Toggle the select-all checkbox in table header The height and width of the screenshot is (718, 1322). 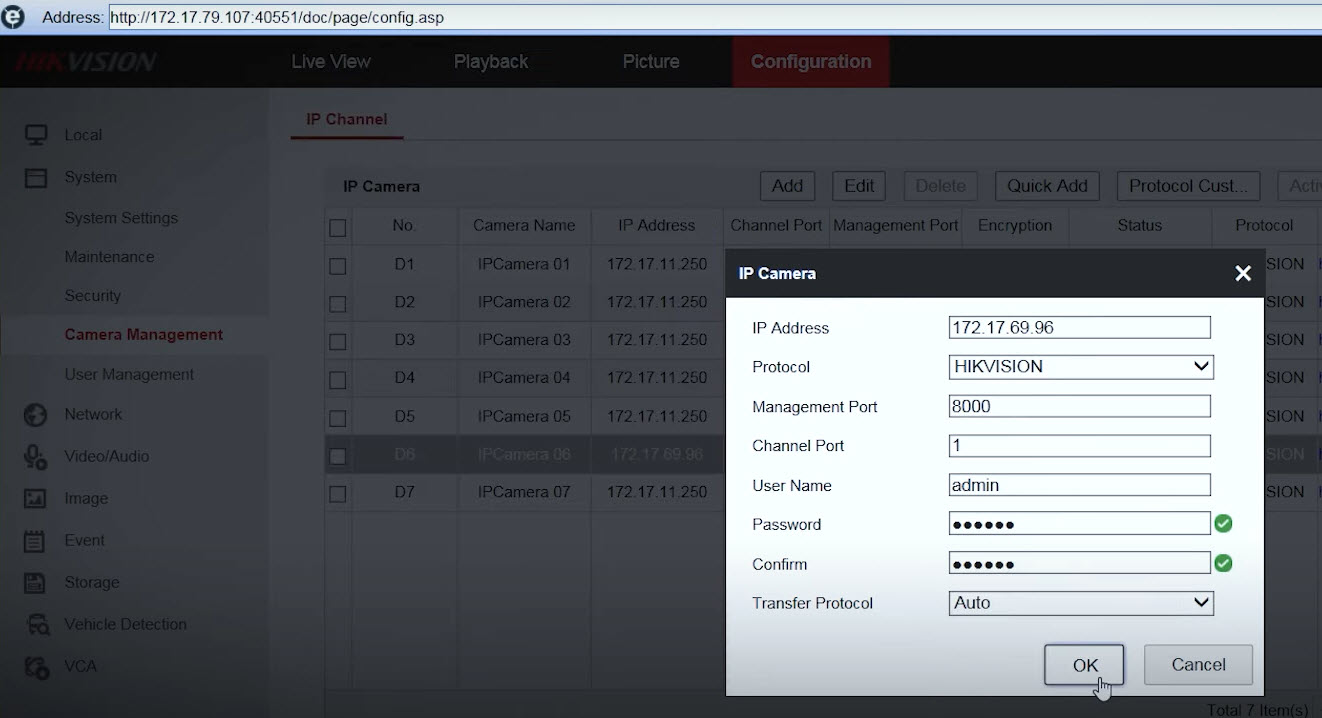pyautogui.click(x=338, y=228)
